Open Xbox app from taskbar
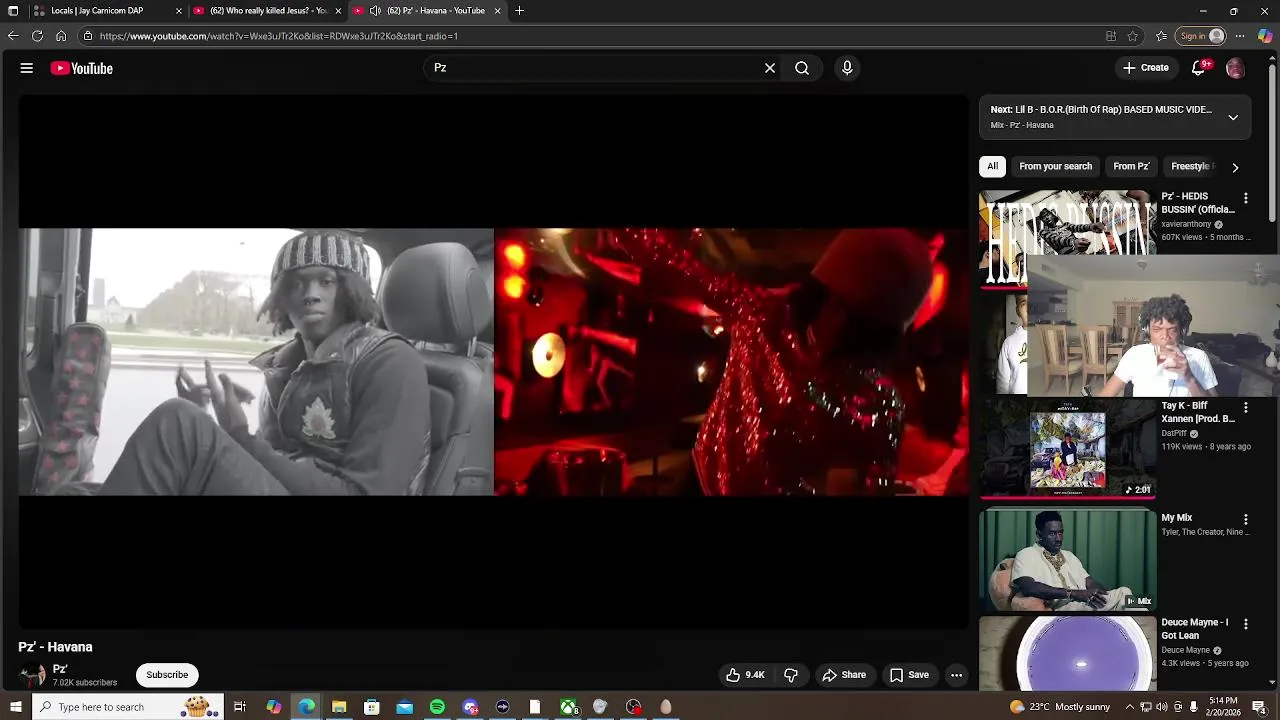Viewport: 1280px width, 720px height. click(568, 707)
